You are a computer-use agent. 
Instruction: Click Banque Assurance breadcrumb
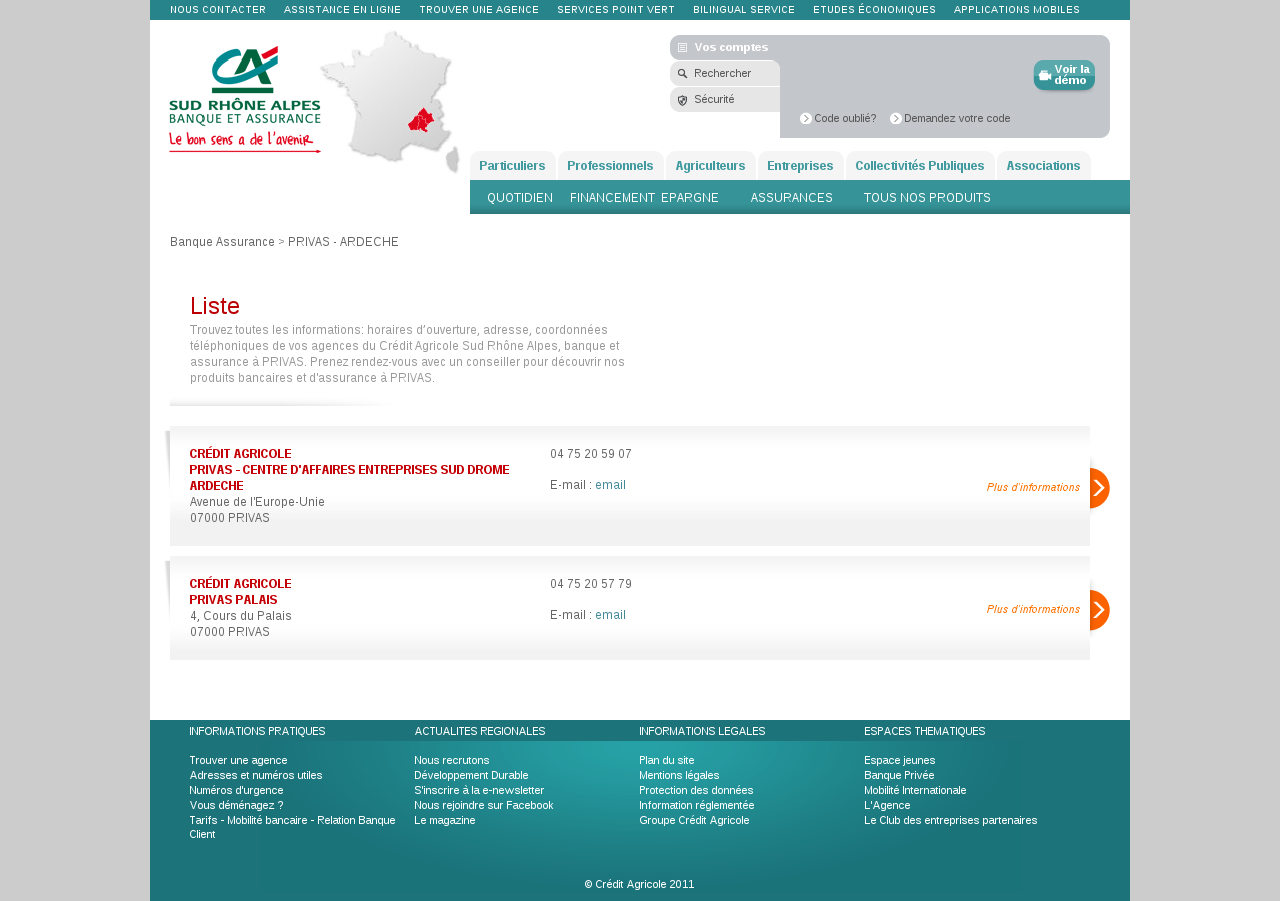pyautogui.click(x=222, y=242)
